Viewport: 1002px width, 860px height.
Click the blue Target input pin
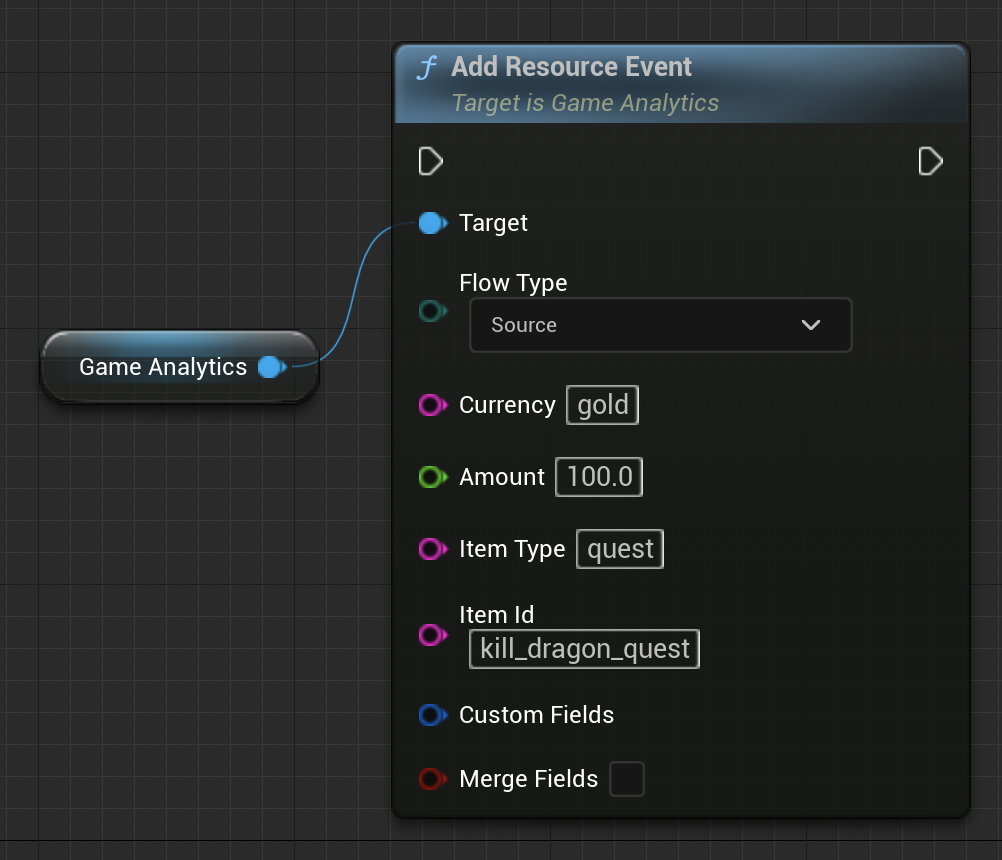pyautogui.click(x=431, y=223)
